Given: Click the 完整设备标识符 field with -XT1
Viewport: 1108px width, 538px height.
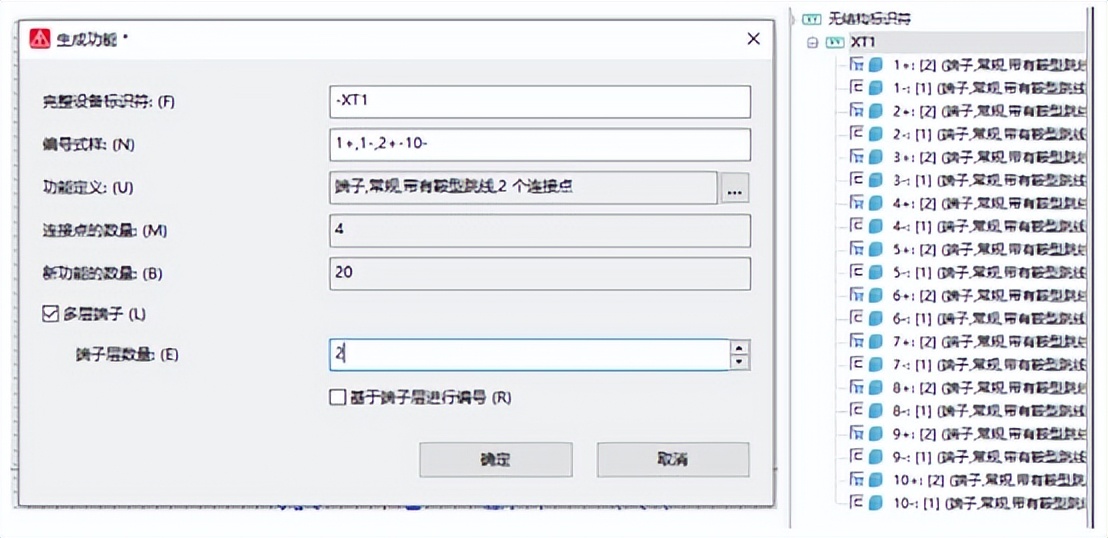Looking at the screenshot, I should (540, 101).
